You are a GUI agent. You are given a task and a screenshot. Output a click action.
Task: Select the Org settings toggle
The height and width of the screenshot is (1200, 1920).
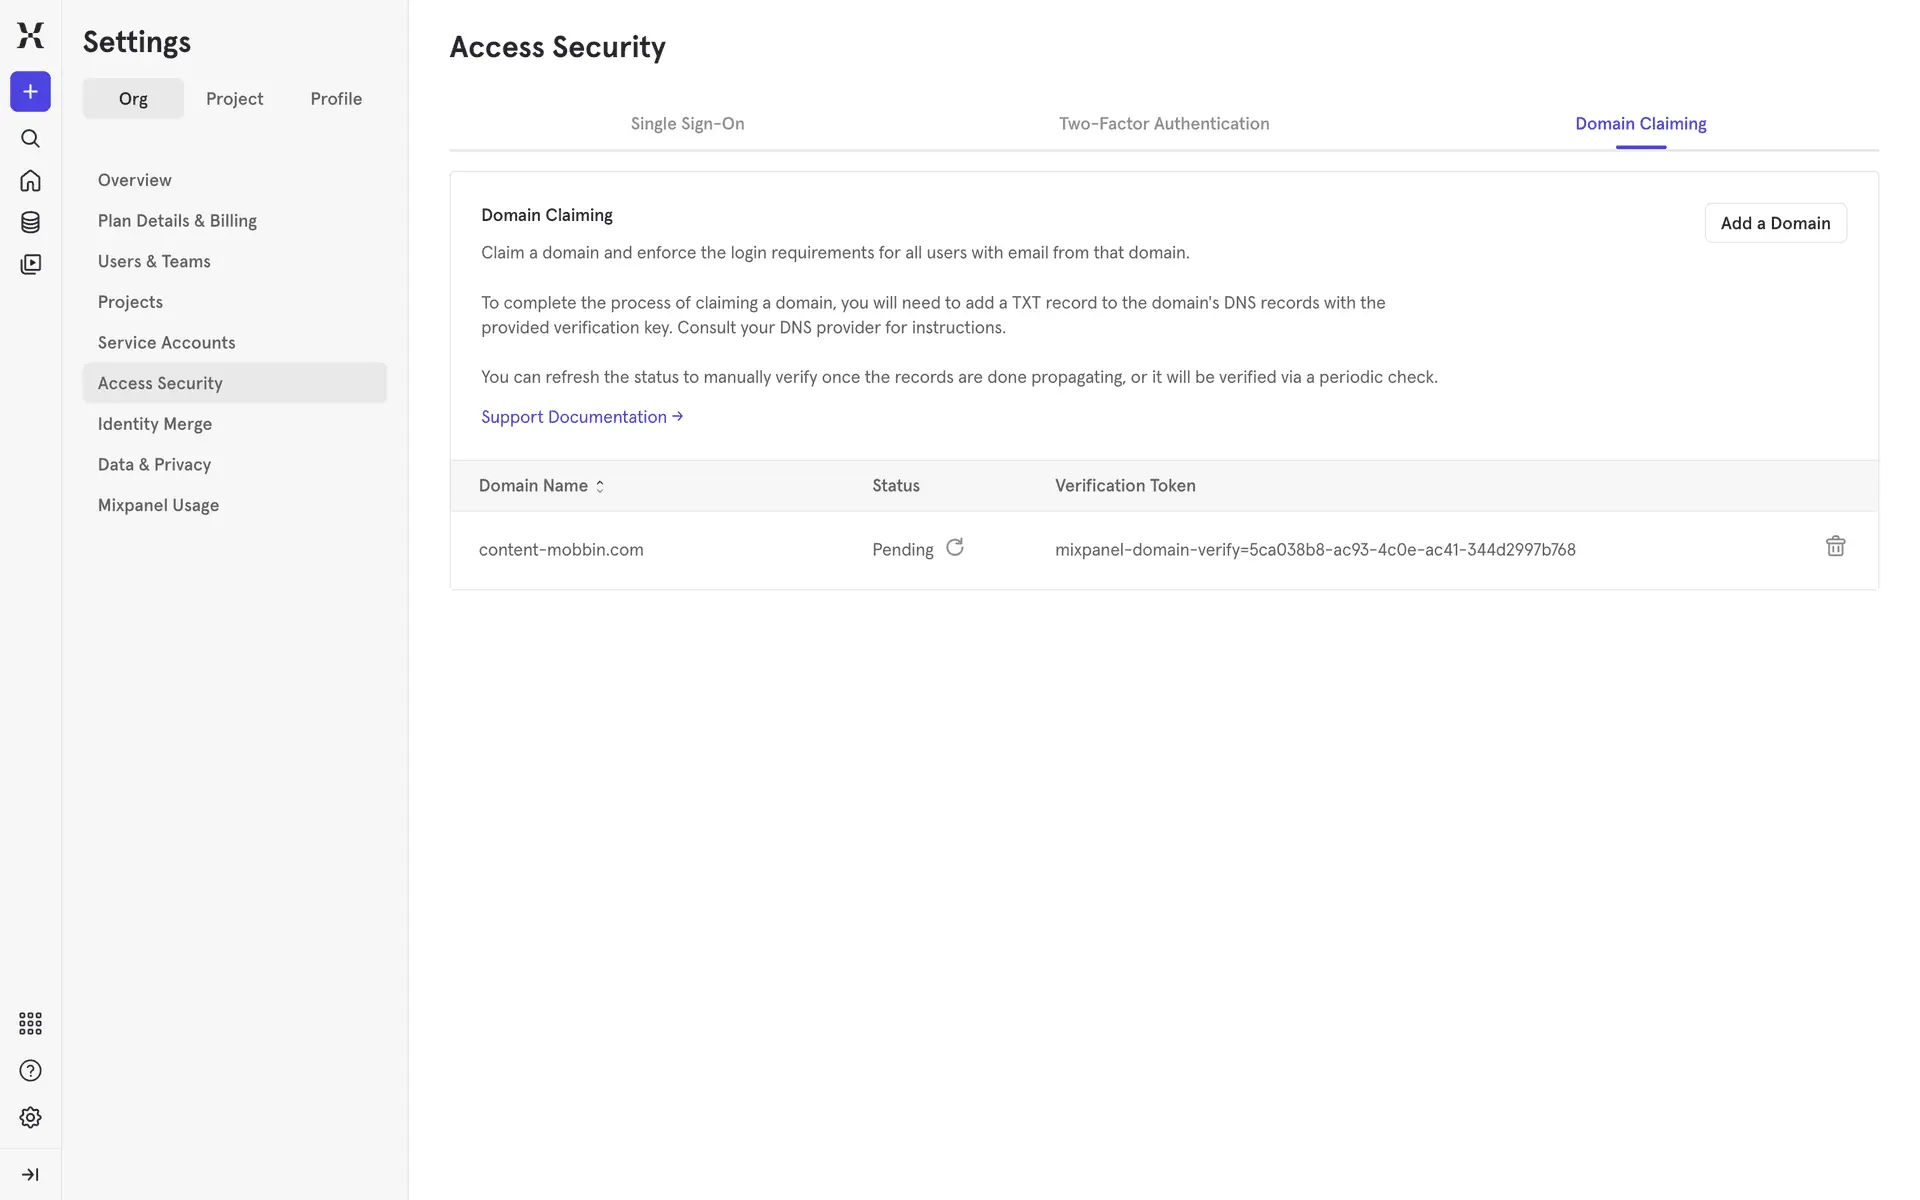pyautogui.click(x=133, y=99)
